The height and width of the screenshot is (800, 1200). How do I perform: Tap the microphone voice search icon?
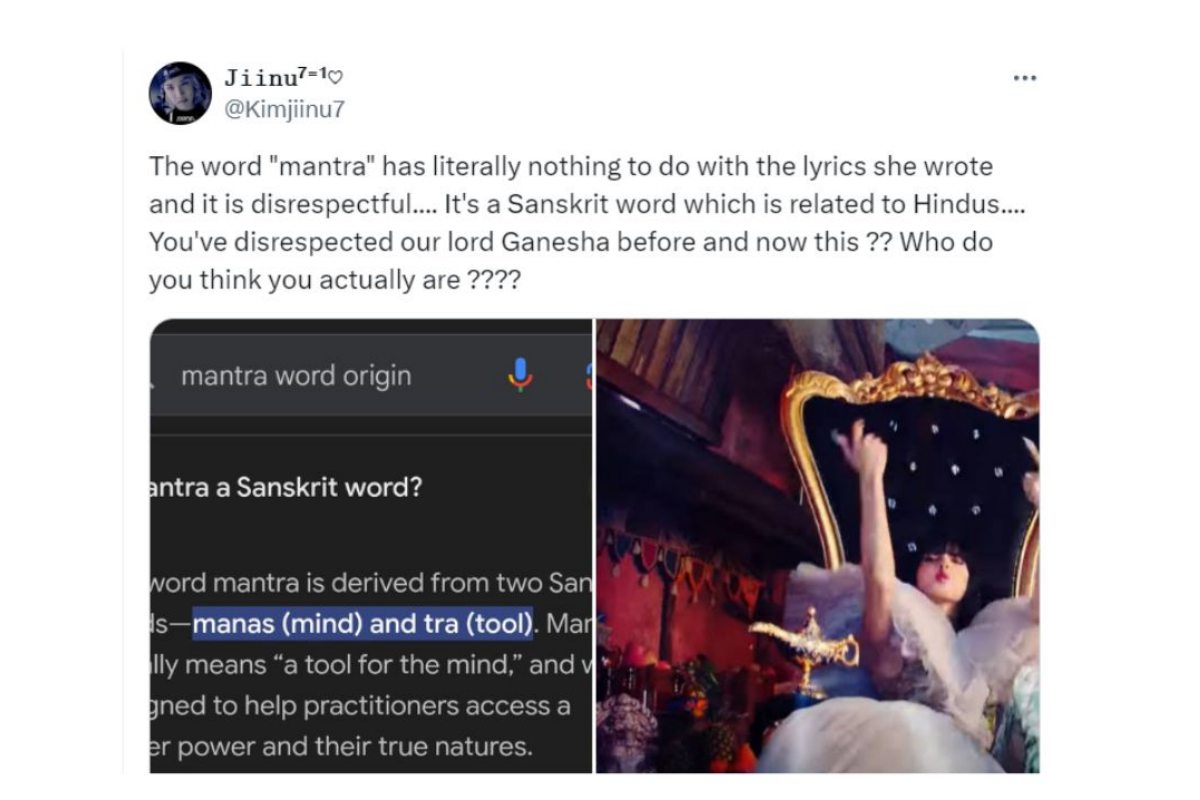point(520,375)
